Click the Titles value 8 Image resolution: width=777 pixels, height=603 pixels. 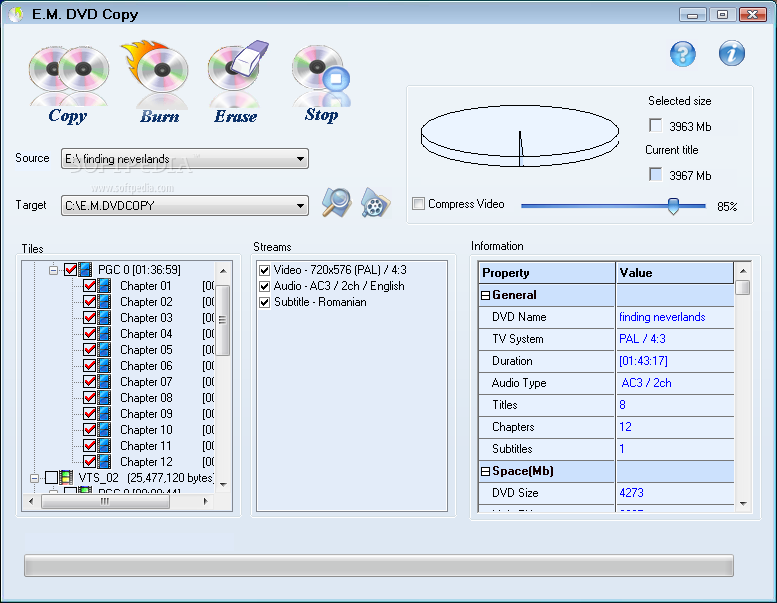622,405
